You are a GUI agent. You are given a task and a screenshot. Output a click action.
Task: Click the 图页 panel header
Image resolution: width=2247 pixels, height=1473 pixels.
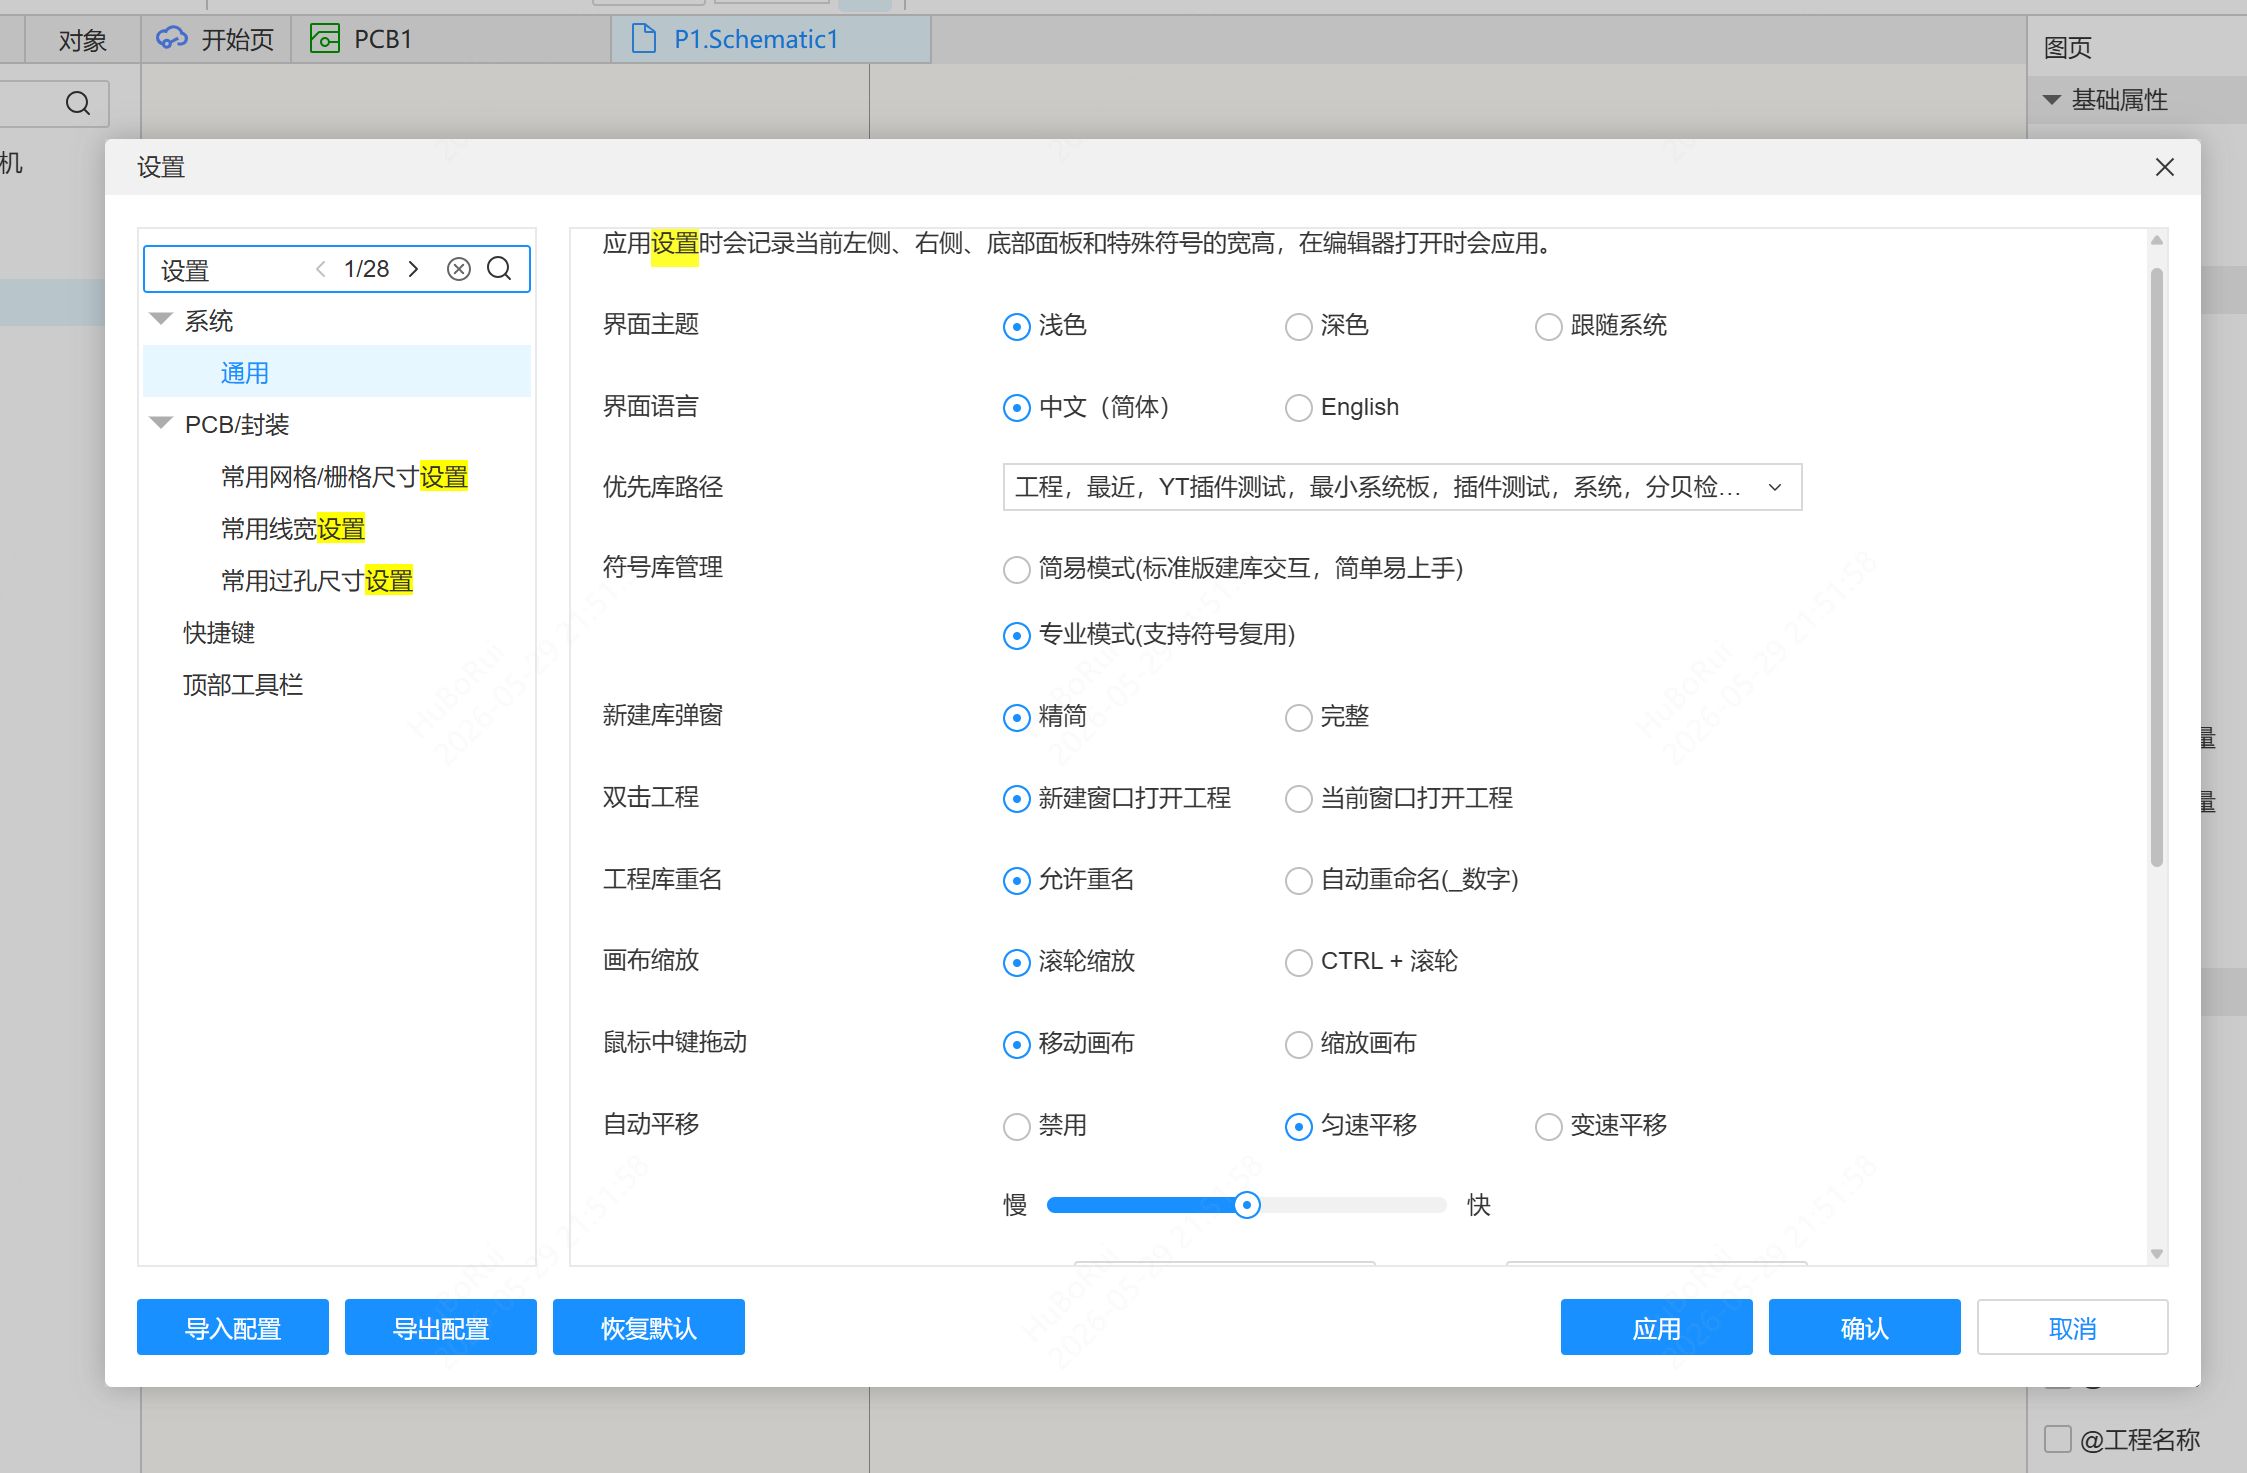[2068, 47]
